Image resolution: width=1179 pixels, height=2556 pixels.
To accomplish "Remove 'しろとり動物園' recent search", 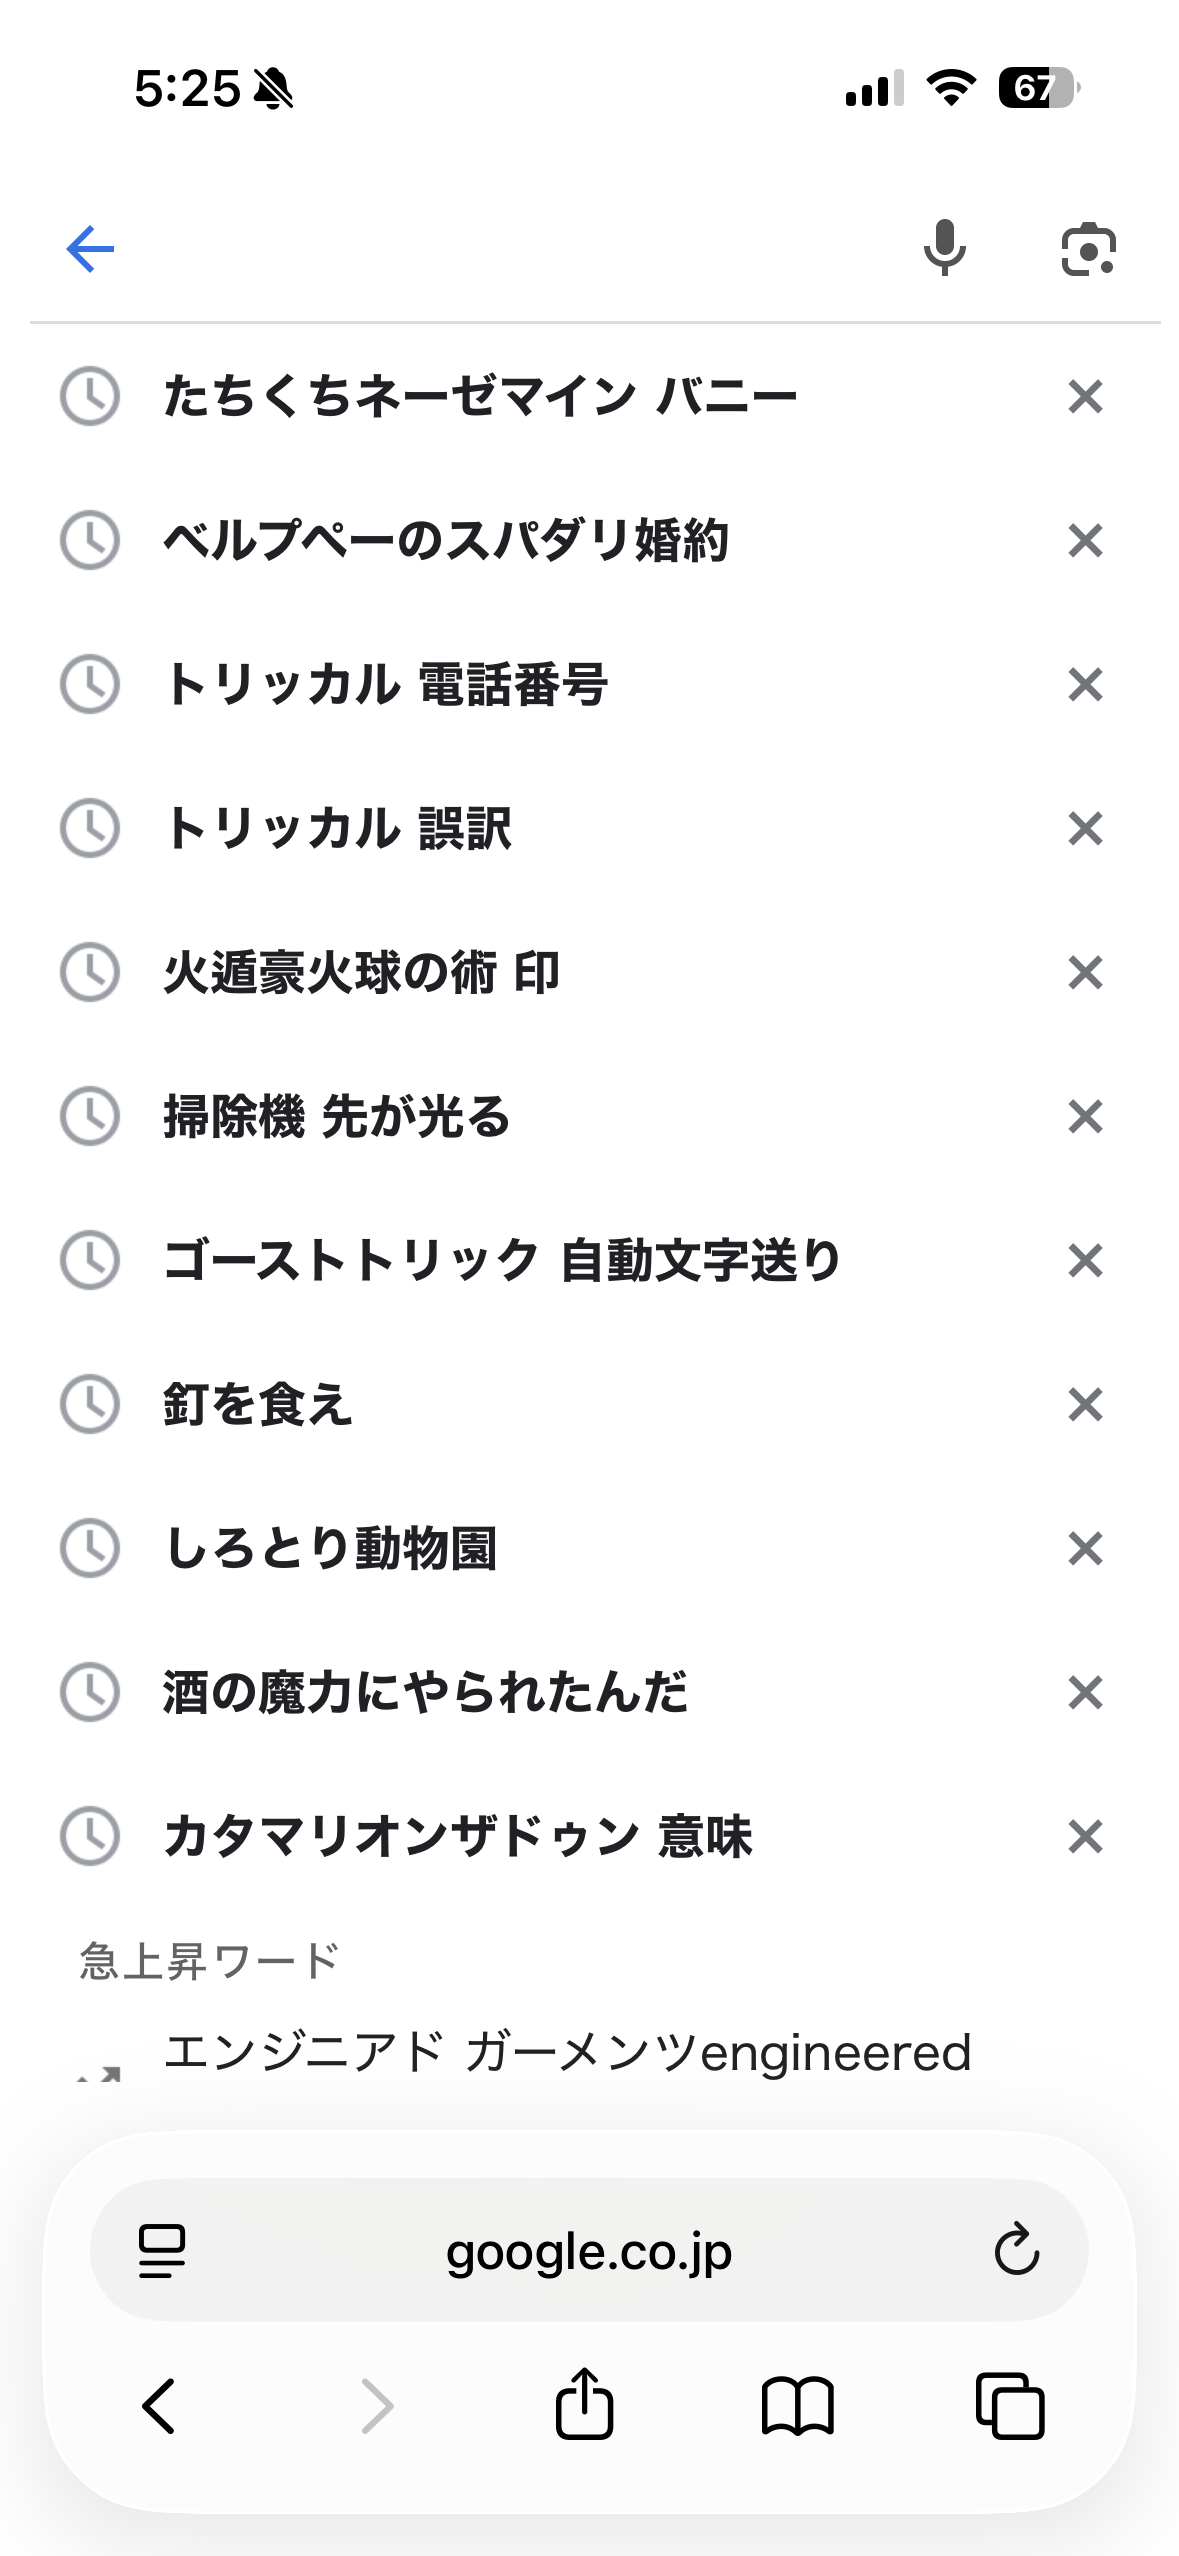I will pyautogui.click(x=1085, y=1549).
